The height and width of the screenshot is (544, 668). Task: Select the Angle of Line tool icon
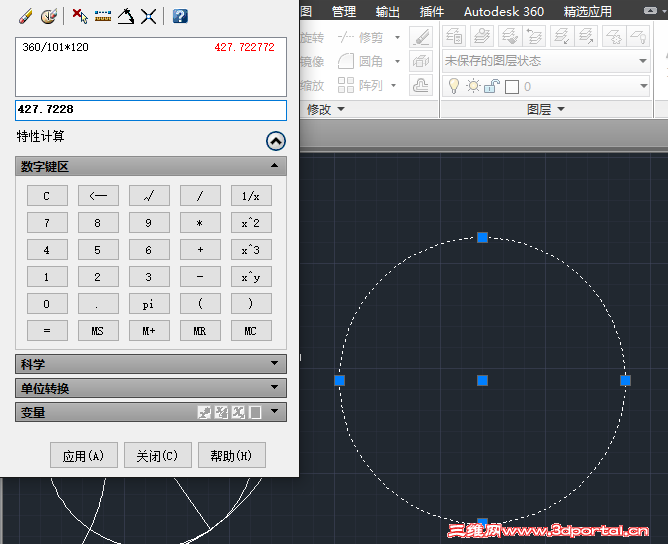(126, 17)
